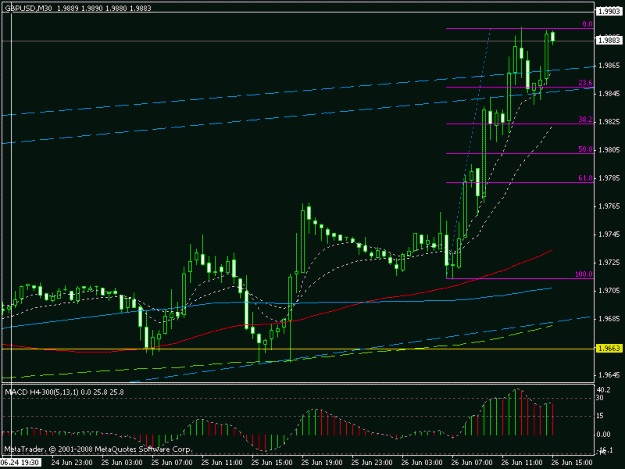Click the 25 Jun 23:00 time axis label
The height and width of the screenshot is (469, 625).
(372, 463)
